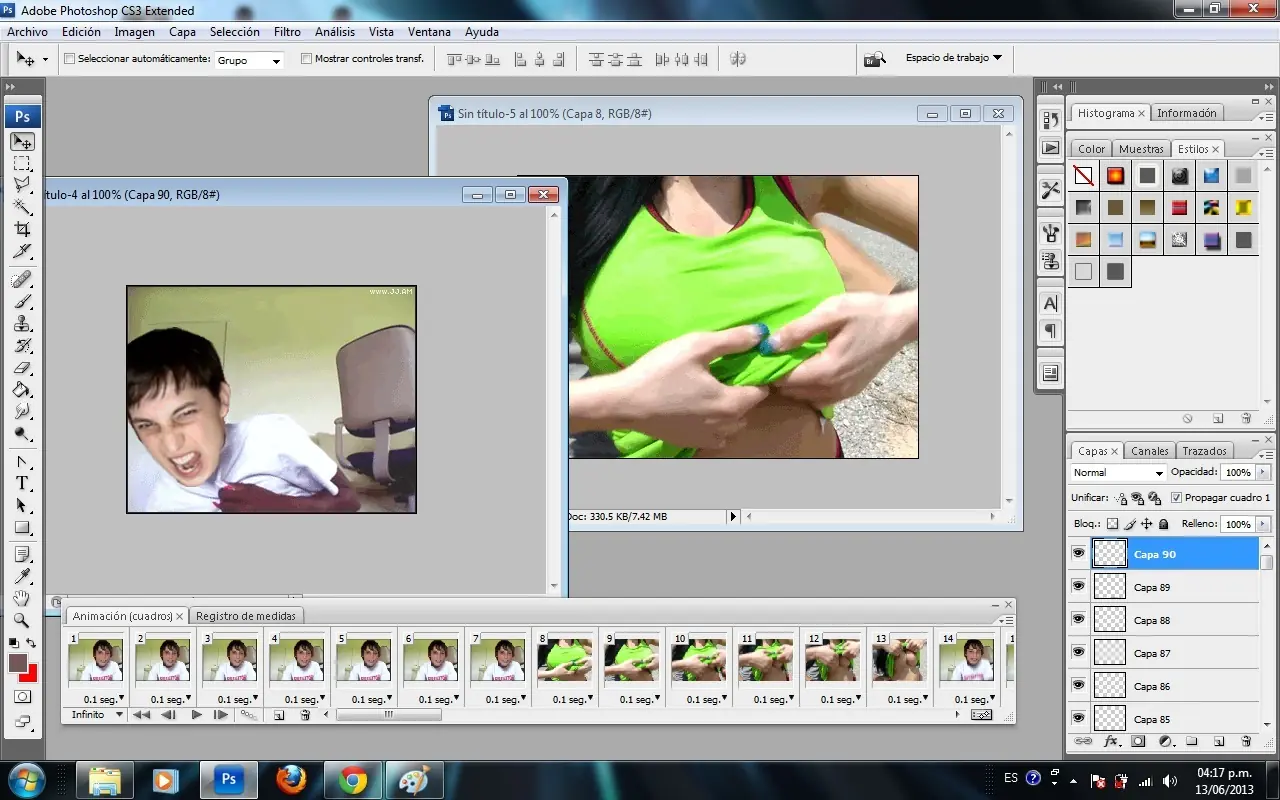
Task: Set the foreground color swatch
Action: [x=17, y=663]
